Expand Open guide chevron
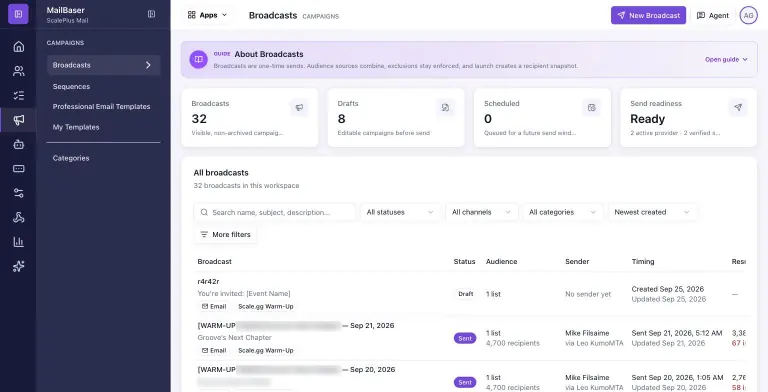The height and width of the screenshot is (392, 768). point(745,59)
